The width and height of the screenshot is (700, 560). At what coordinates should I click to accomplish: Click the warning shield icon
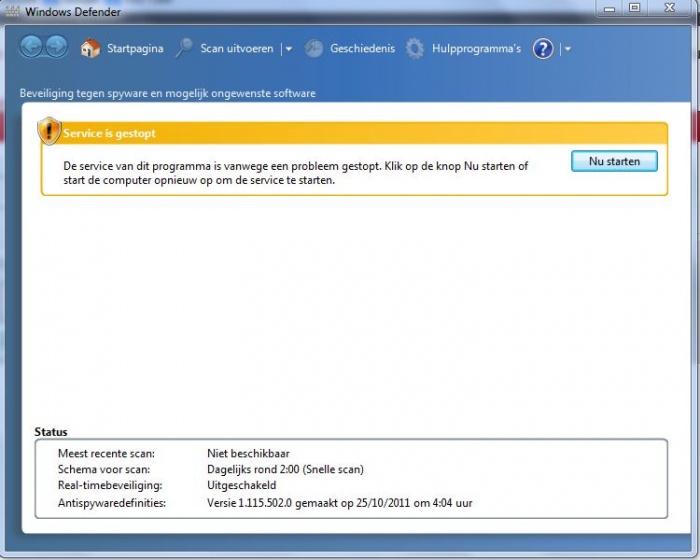[49, 131]
